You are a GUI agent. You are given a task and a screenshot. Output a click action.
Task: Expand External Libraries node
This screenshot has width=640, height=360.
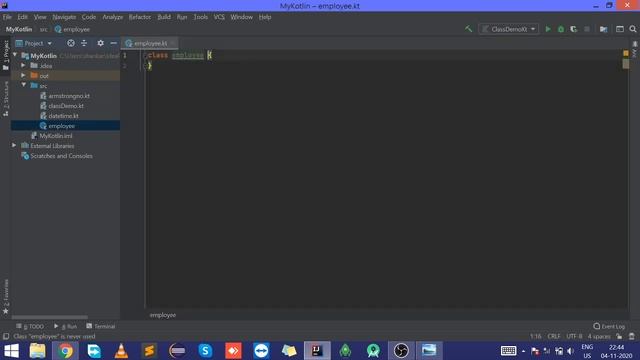click(14, 145)
